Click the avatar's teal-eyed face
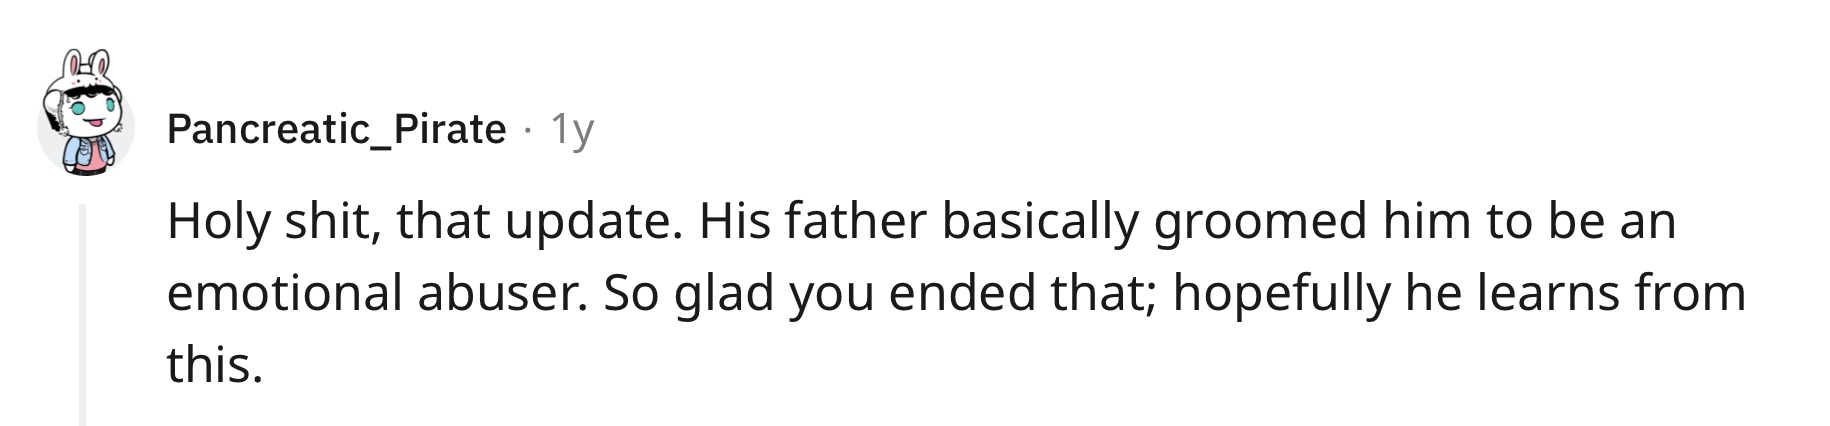 click(x=90, y=109)
